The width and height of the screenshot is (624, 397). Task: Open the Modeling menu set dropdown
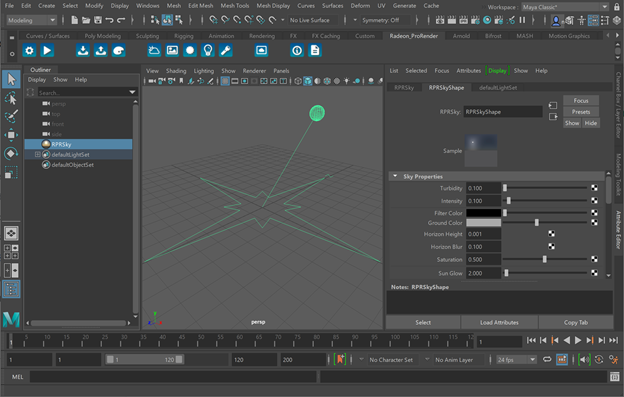click(31, 20)
